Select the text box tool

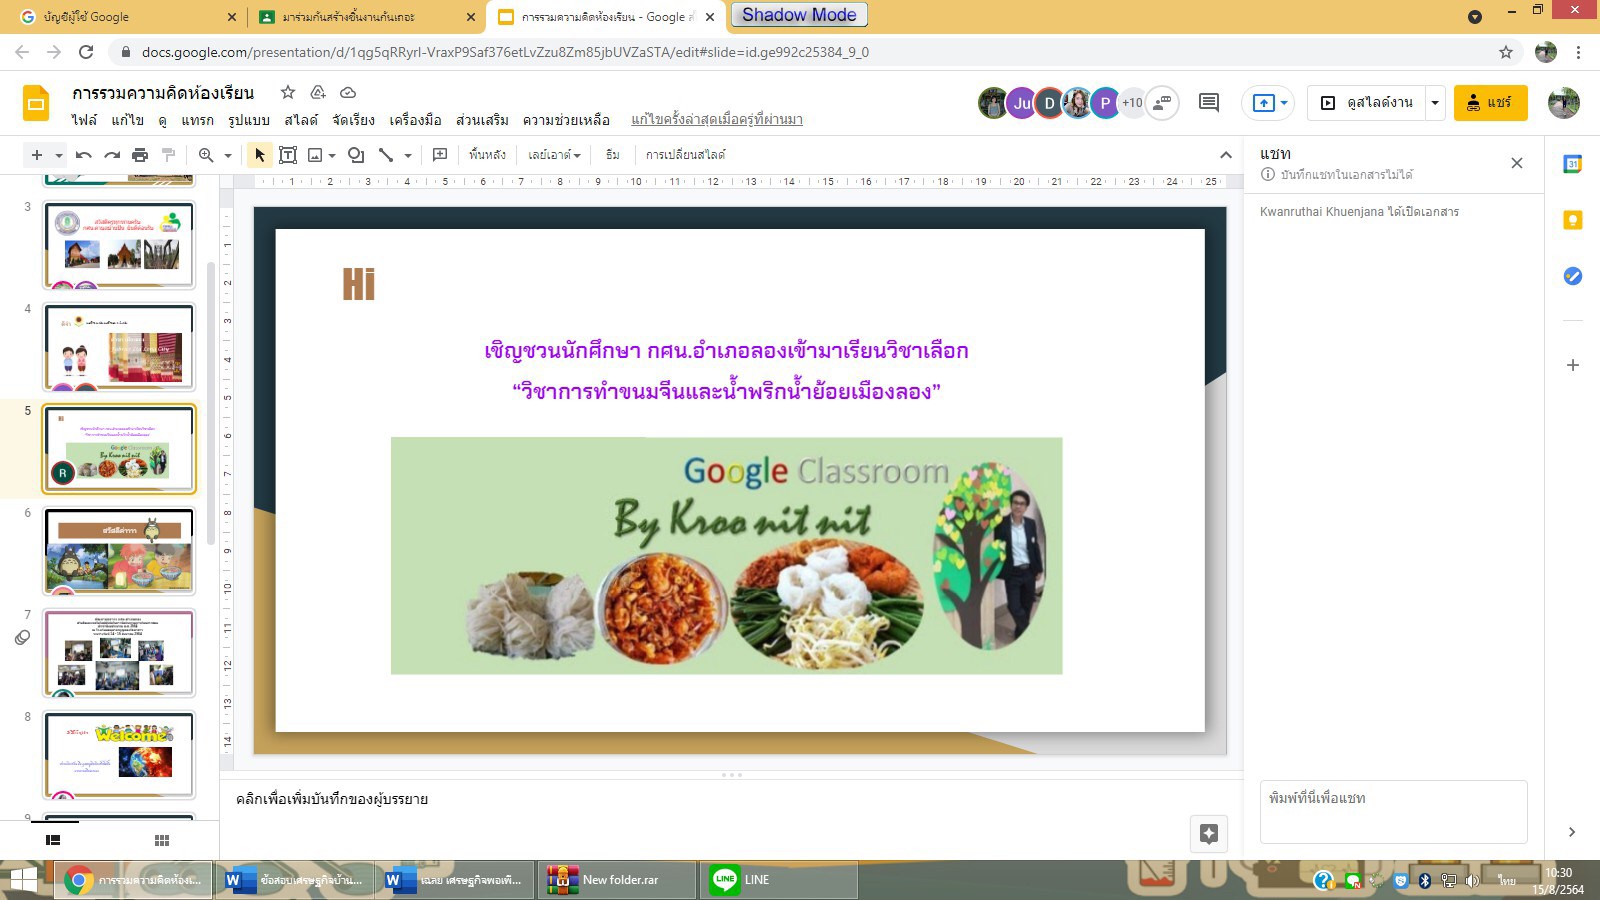click(x=288, y=155)
